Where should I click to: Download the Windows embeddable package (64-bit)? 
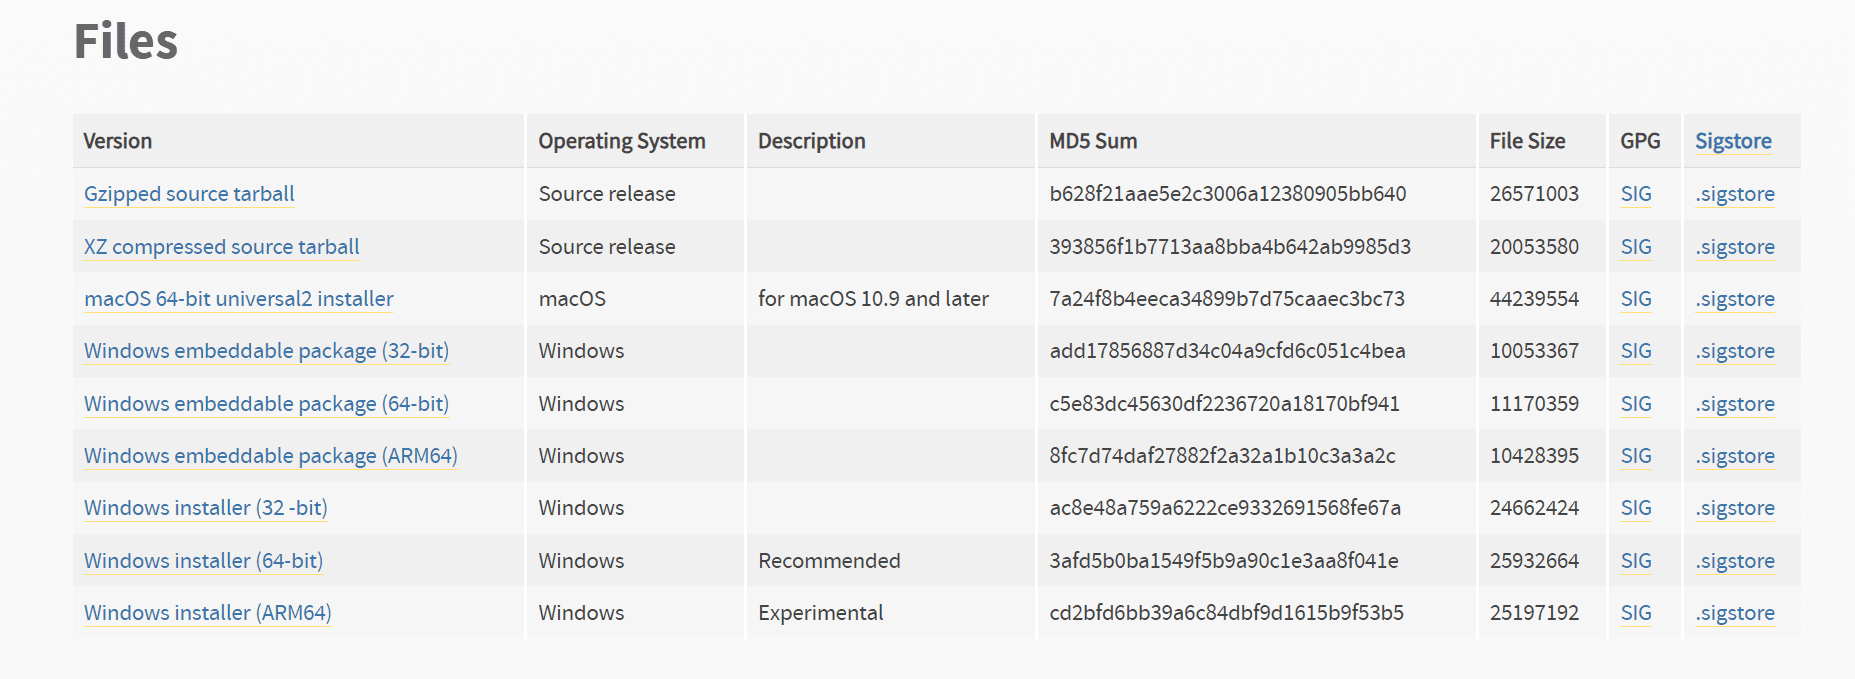[265, 403]
